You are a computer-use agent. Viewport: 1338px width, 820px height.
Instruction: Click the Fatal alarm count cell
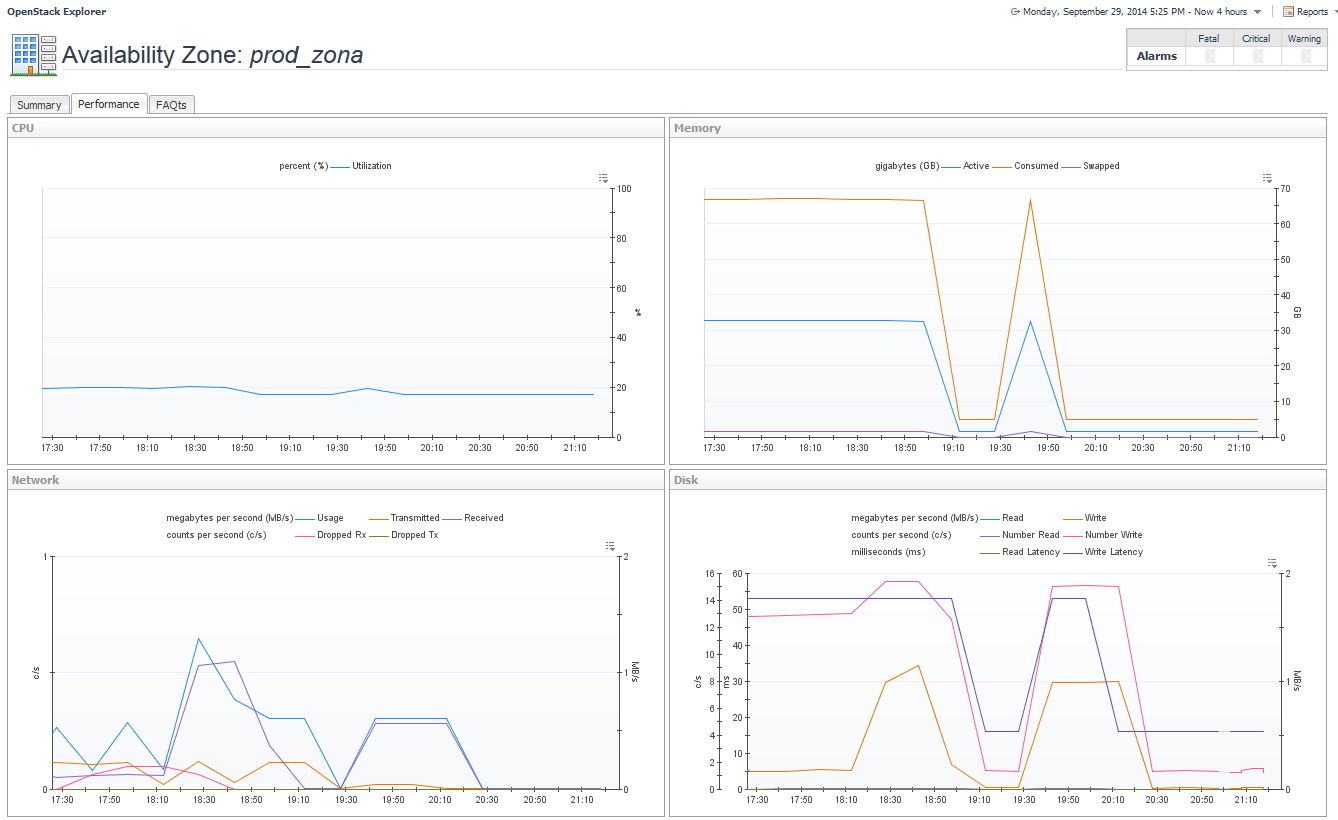pyautogui.click(x=1208, y=56)
